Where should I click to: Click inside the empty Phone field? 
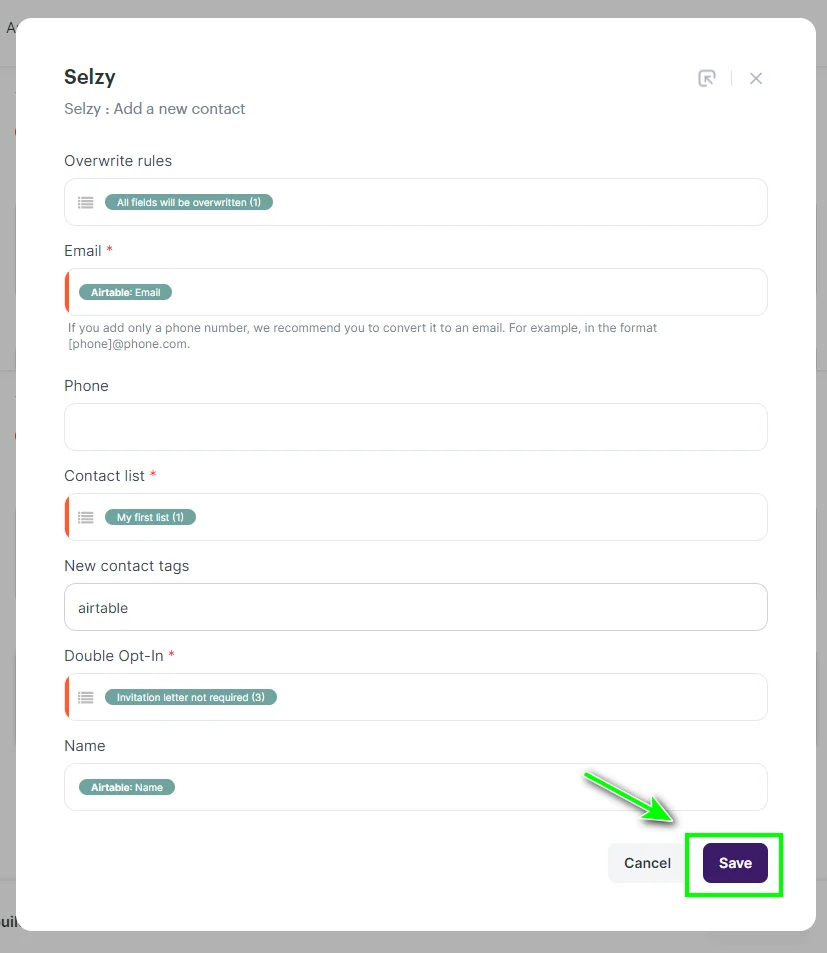415,427
